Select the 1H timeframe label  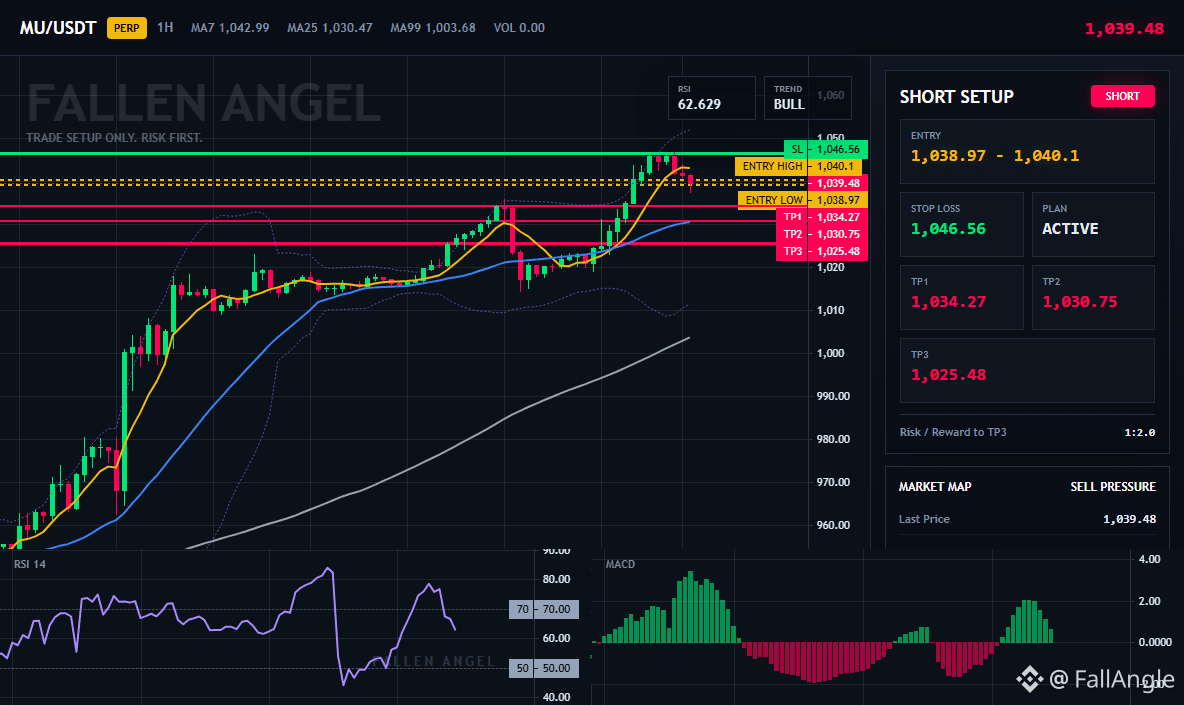point(165,28)
